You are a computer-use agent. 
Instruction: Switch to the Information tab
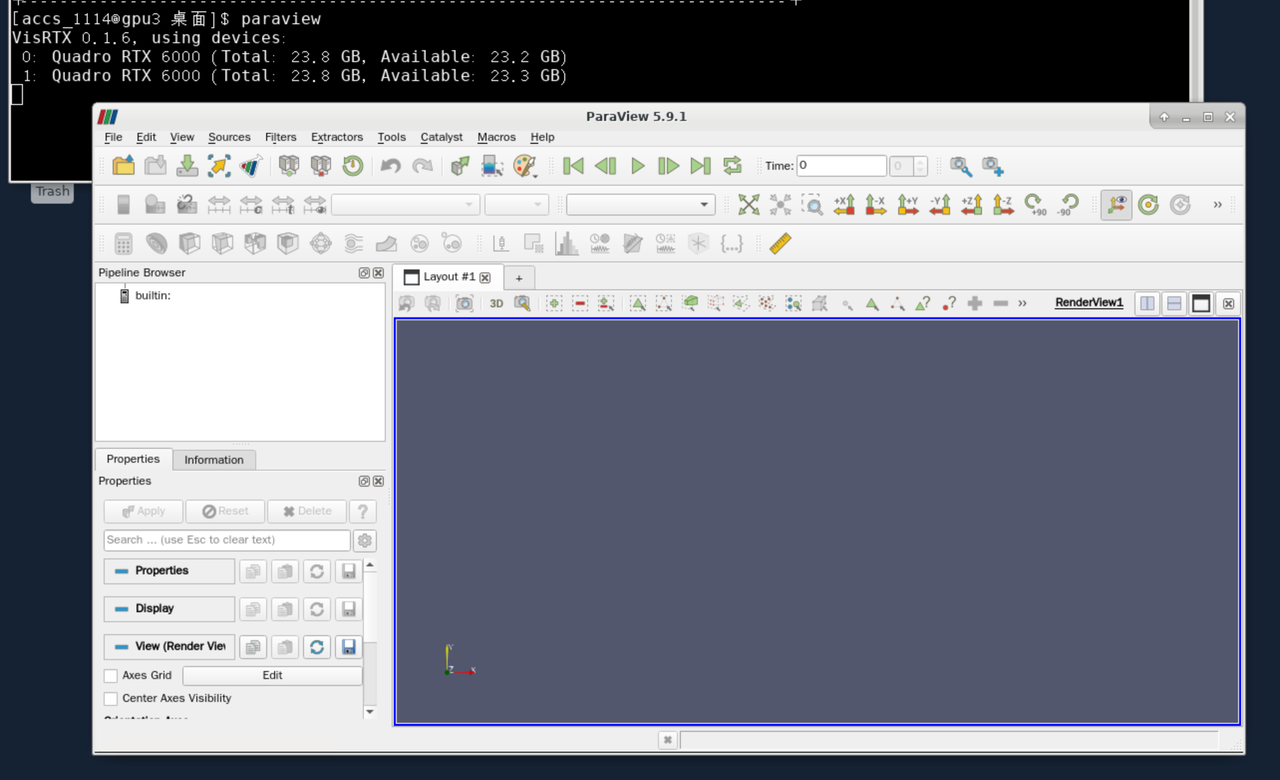[213, 460]
